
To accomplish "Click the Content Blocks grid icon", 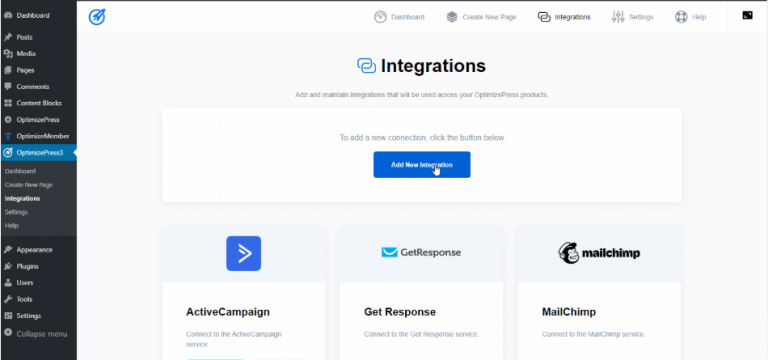I will [x=8, y=103].
